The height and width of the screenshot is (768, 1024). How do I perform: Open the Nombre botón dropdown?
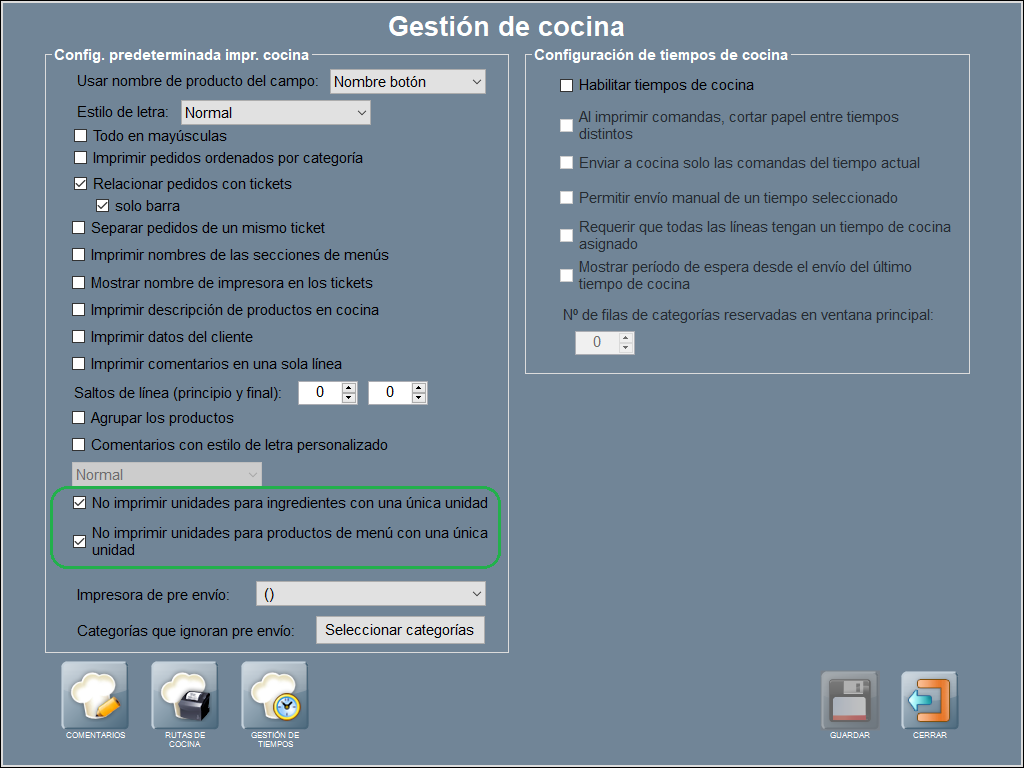pyautogui.click(x=407, y=82)
